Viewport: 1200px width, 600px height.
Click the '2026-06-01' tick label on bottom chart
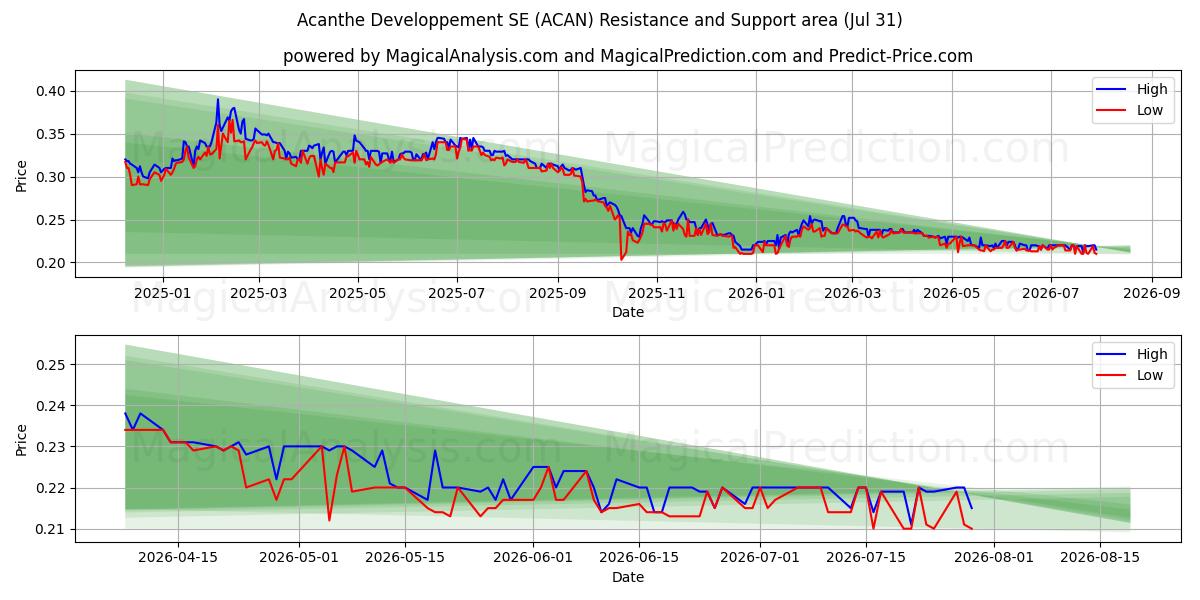point(534,559)
